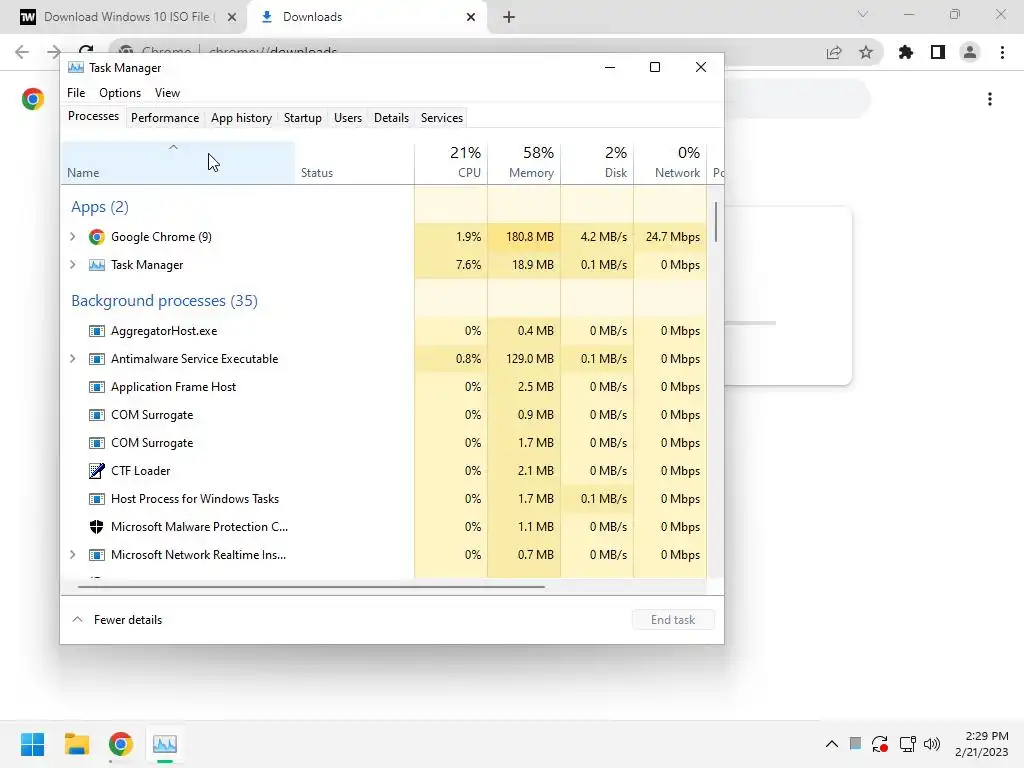Viewport: 1024px width, 768px height.
Task: Switch to the App history tab
Action: pos(241,118)
